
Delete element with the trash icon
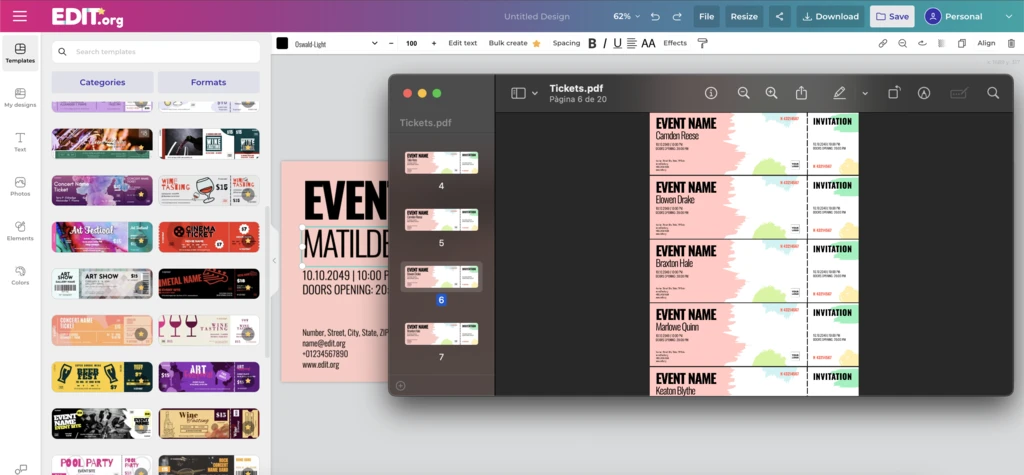click(1011, 44)
